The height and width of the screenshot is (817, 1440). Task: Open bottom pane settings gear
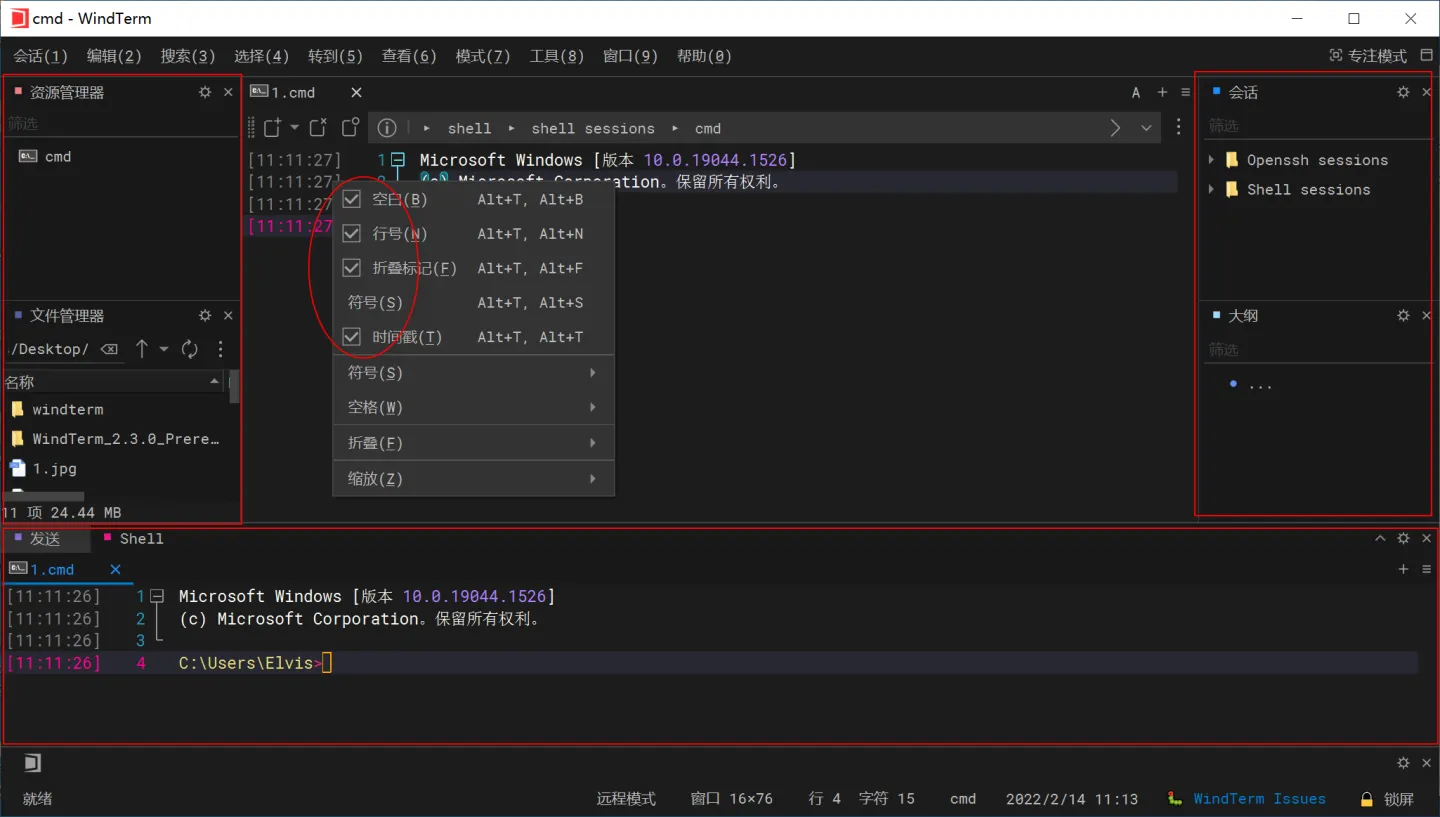pyautogui.click(x=1403, y=538)
